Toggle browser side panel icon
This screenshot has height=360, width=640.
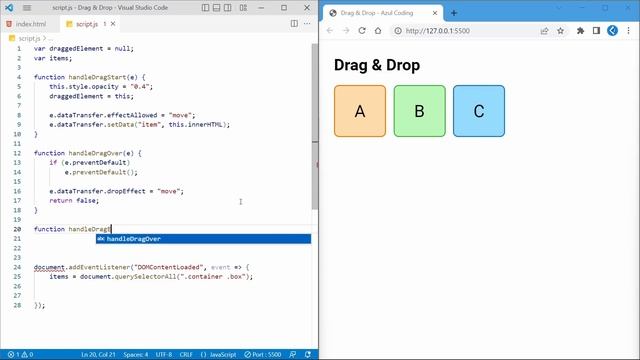coord(596,31)
